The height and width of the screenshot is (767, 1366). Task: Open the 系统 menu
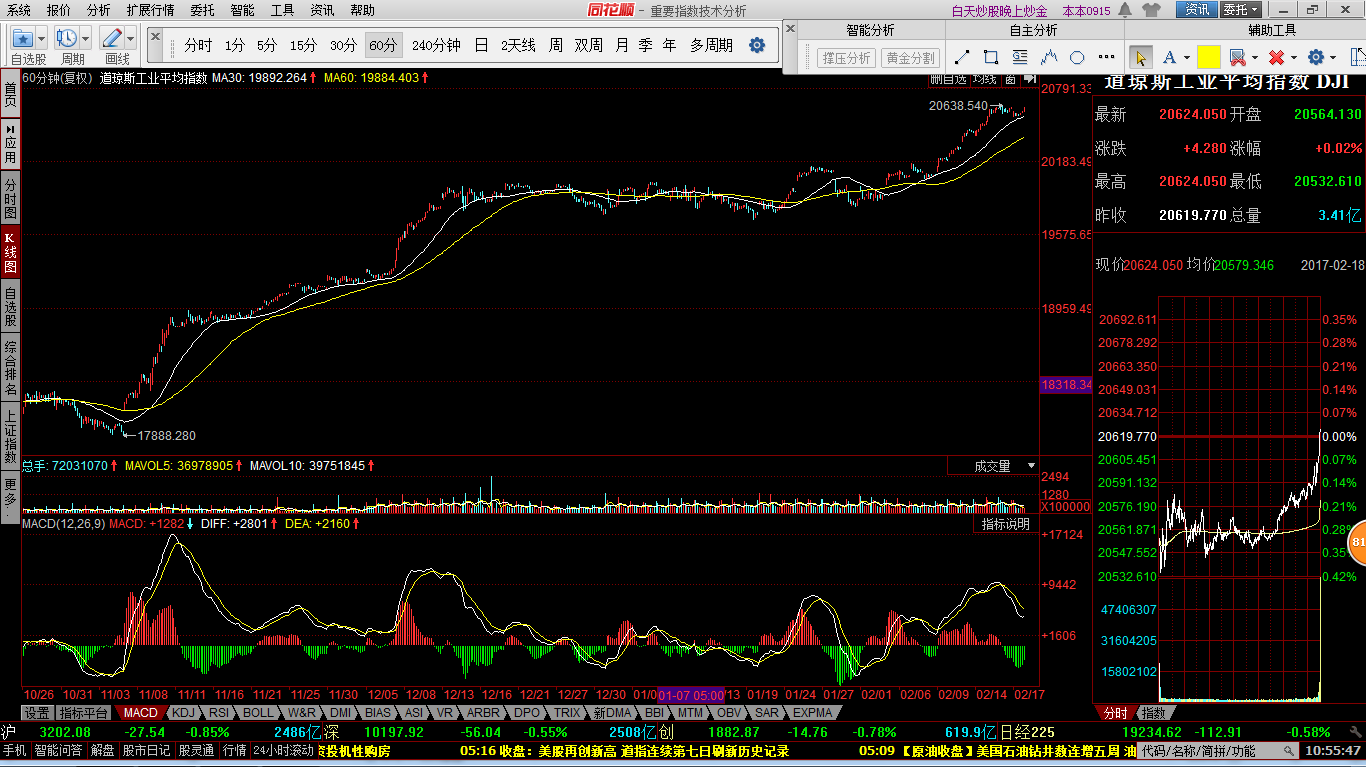coord(18,10)
